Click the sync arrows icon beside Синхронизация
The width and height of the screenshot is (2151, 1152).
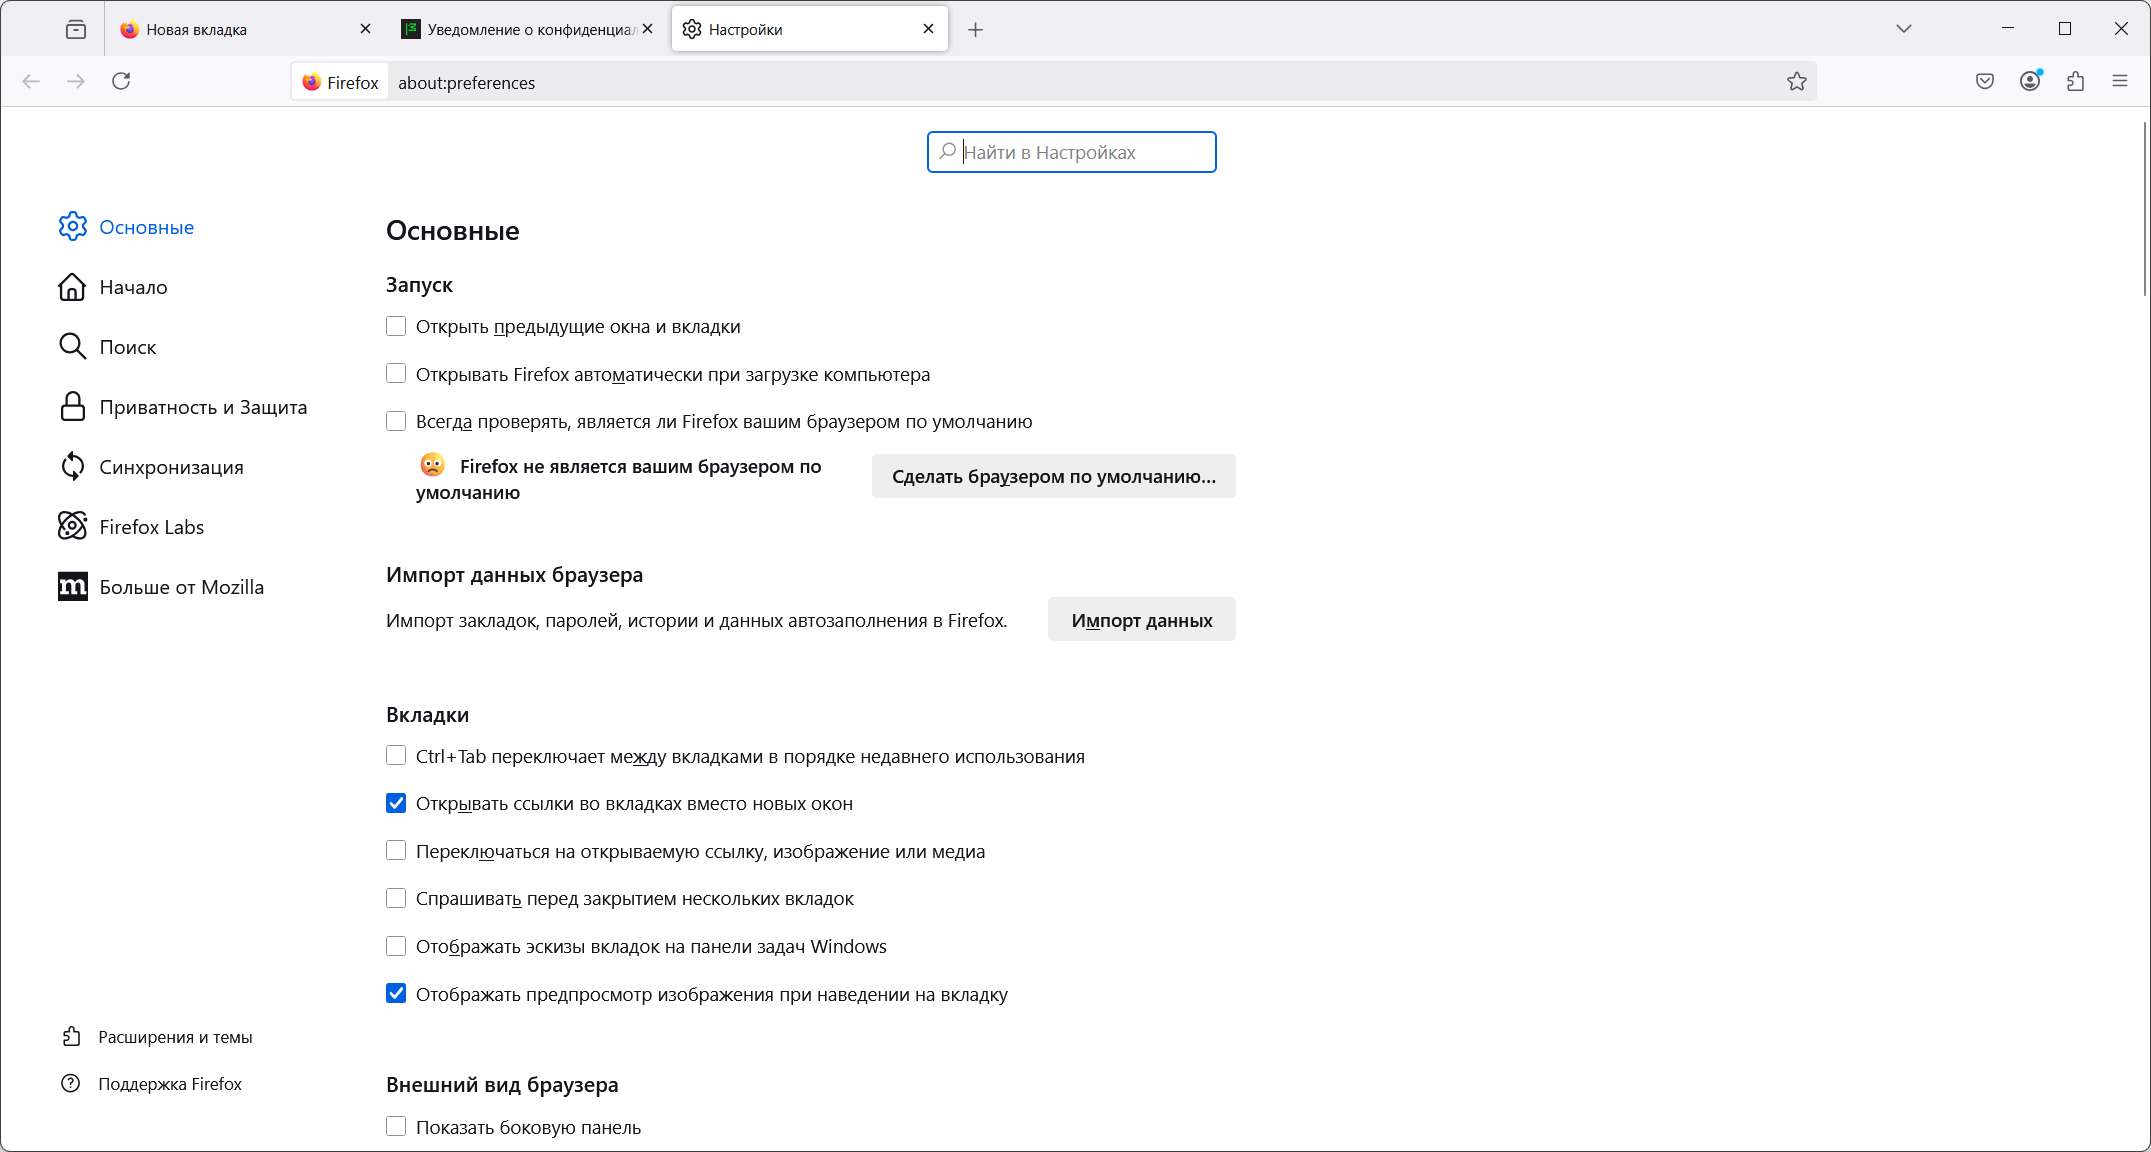coord(73,467)
